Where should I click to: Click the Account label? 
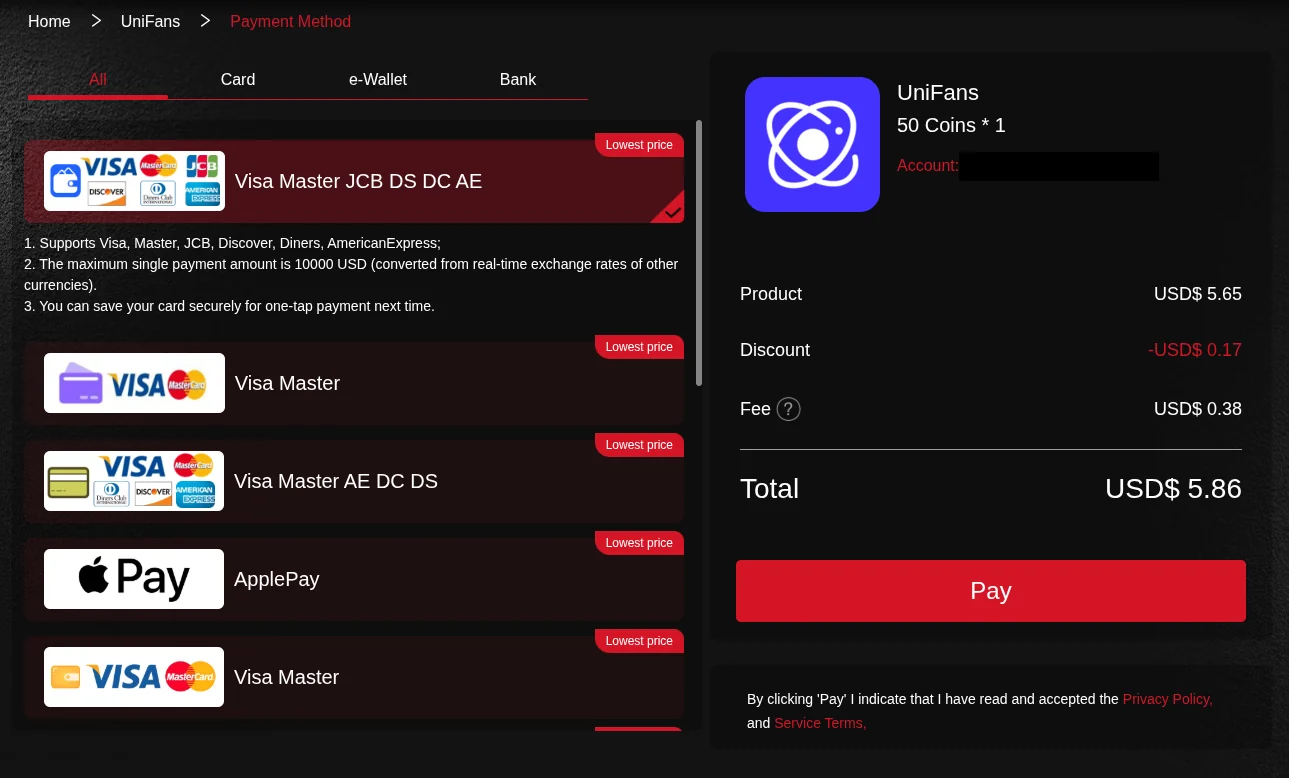tap(928, 165)
